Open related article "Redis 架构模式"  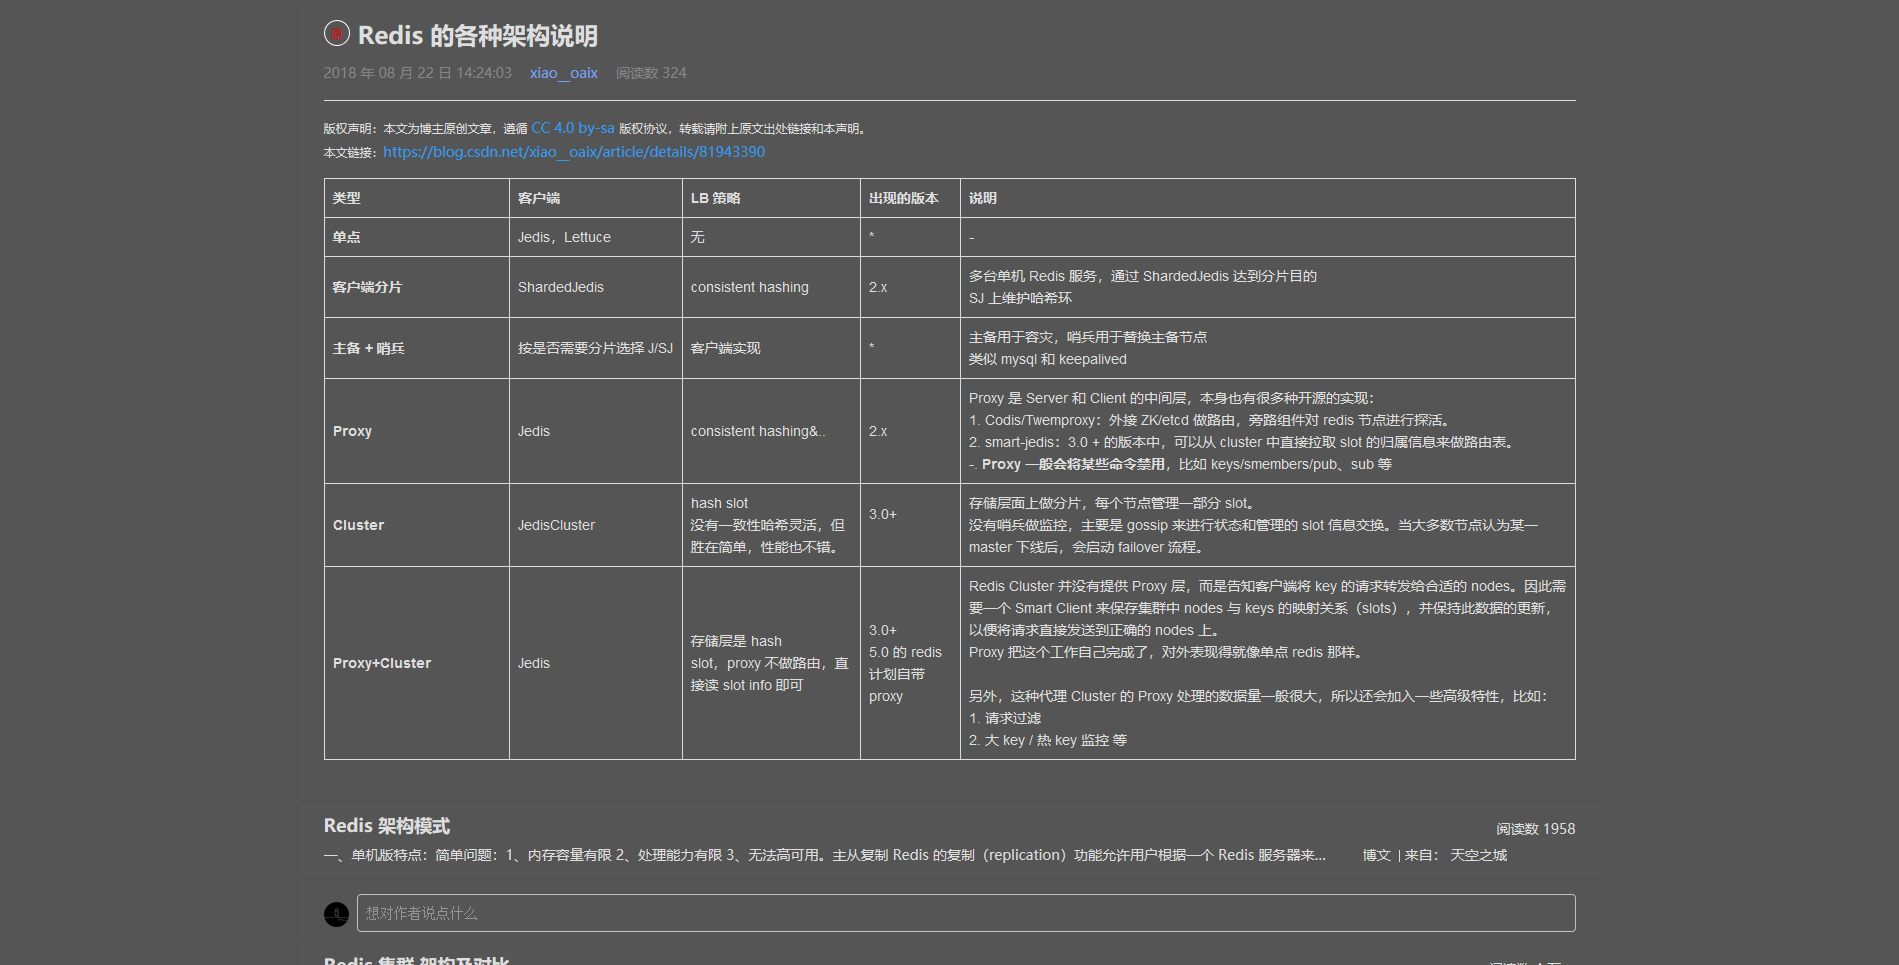(x=387, y=826)
